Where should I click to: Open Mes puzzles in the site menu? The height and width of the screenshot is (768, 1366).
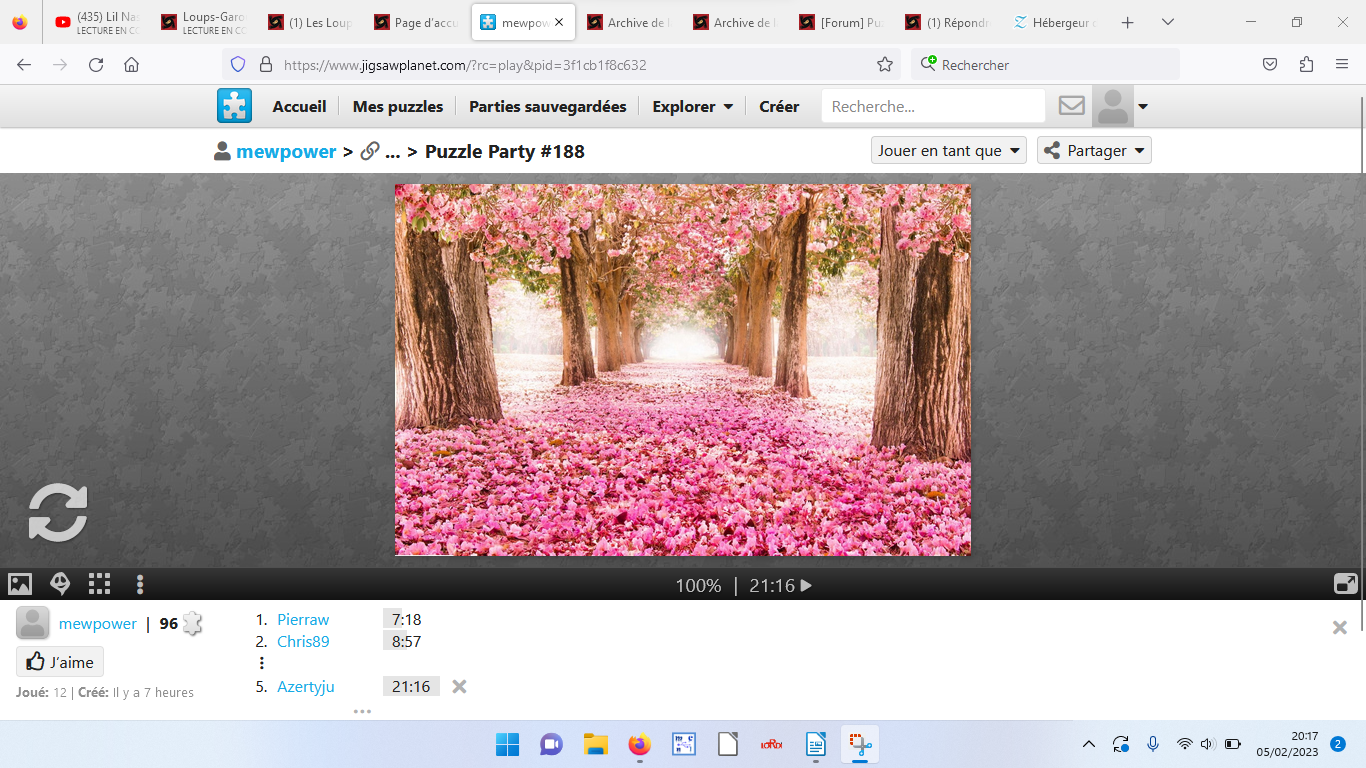(x=398, y=106)
